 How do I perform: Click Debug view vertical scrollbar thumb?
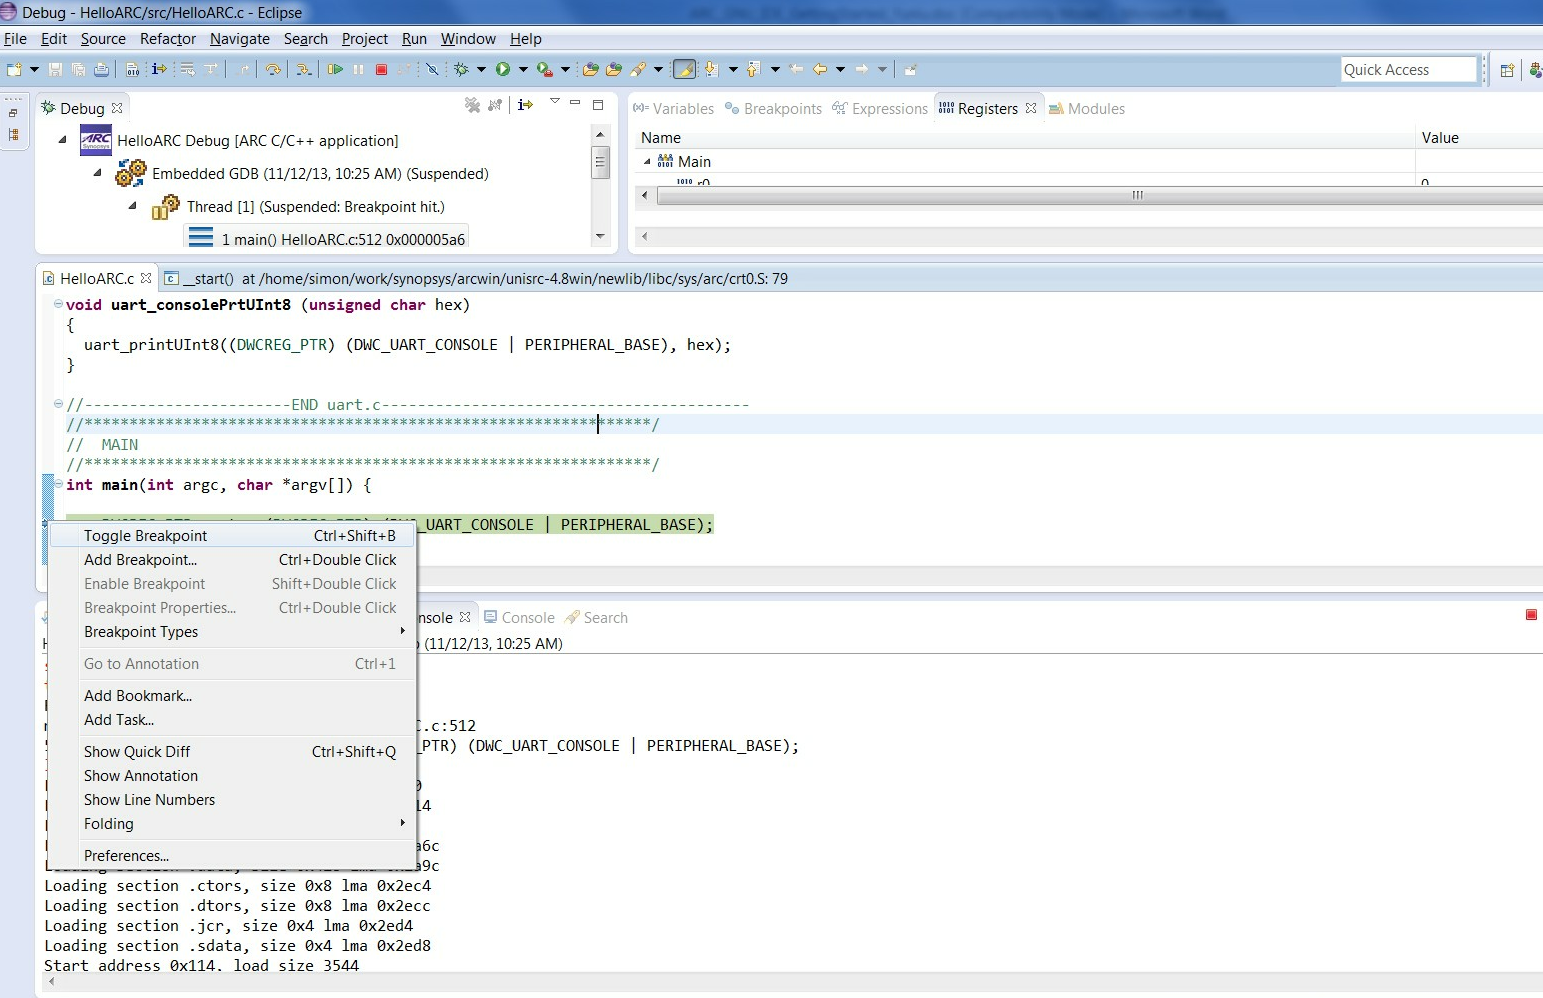pos(600,161)
